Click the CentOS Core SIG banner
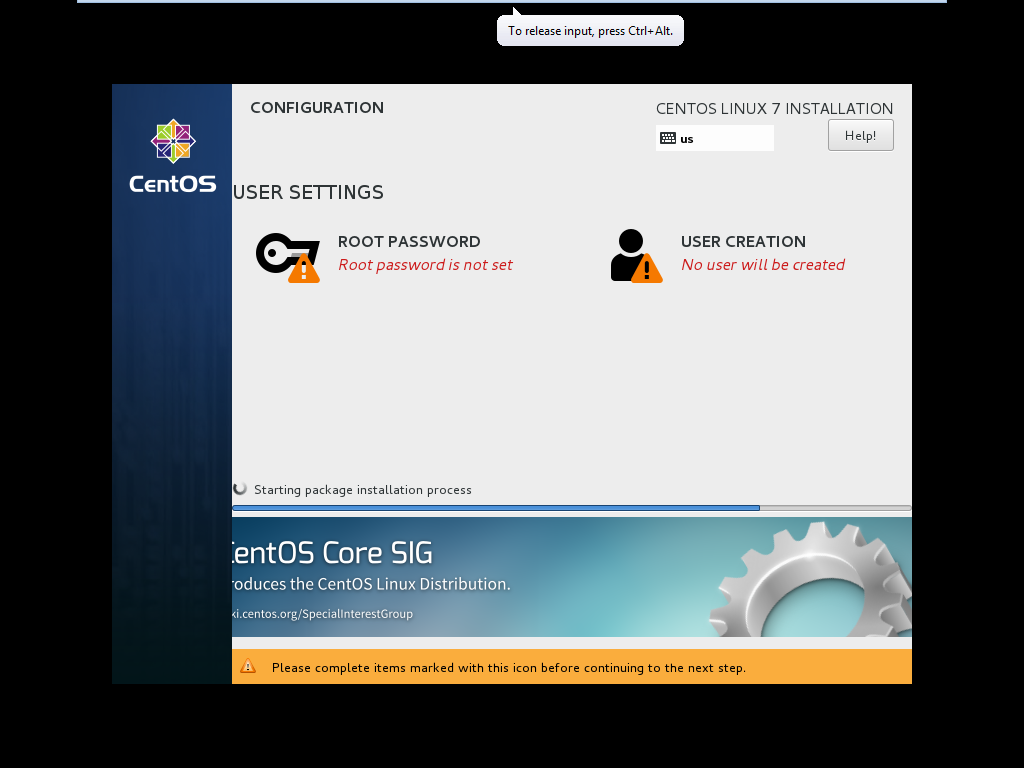1024x768 pixels. [571, 577]
